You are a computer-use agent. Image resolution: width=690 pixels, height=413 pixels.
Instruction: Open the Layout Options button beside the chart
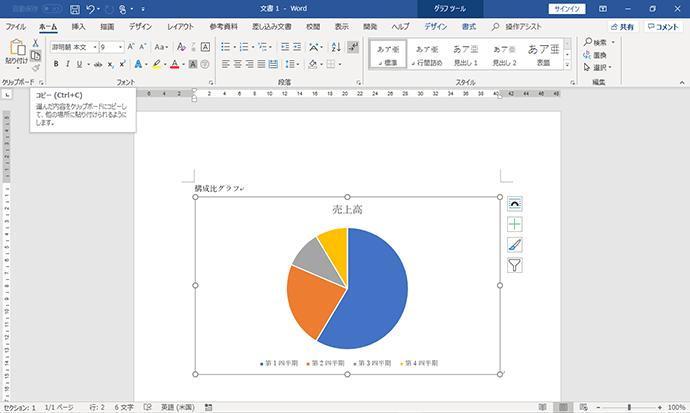514,204
